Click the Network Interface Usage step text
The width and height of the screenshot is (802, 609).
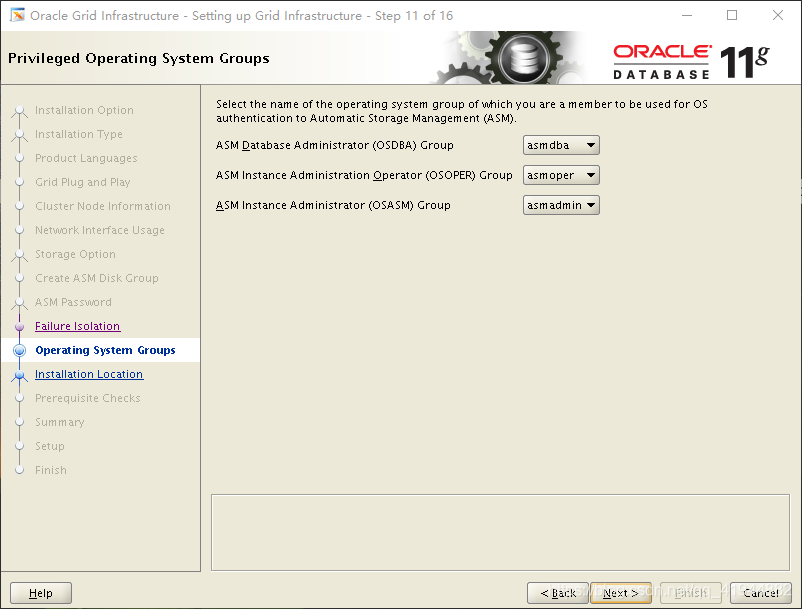click(x=100, y=231)
